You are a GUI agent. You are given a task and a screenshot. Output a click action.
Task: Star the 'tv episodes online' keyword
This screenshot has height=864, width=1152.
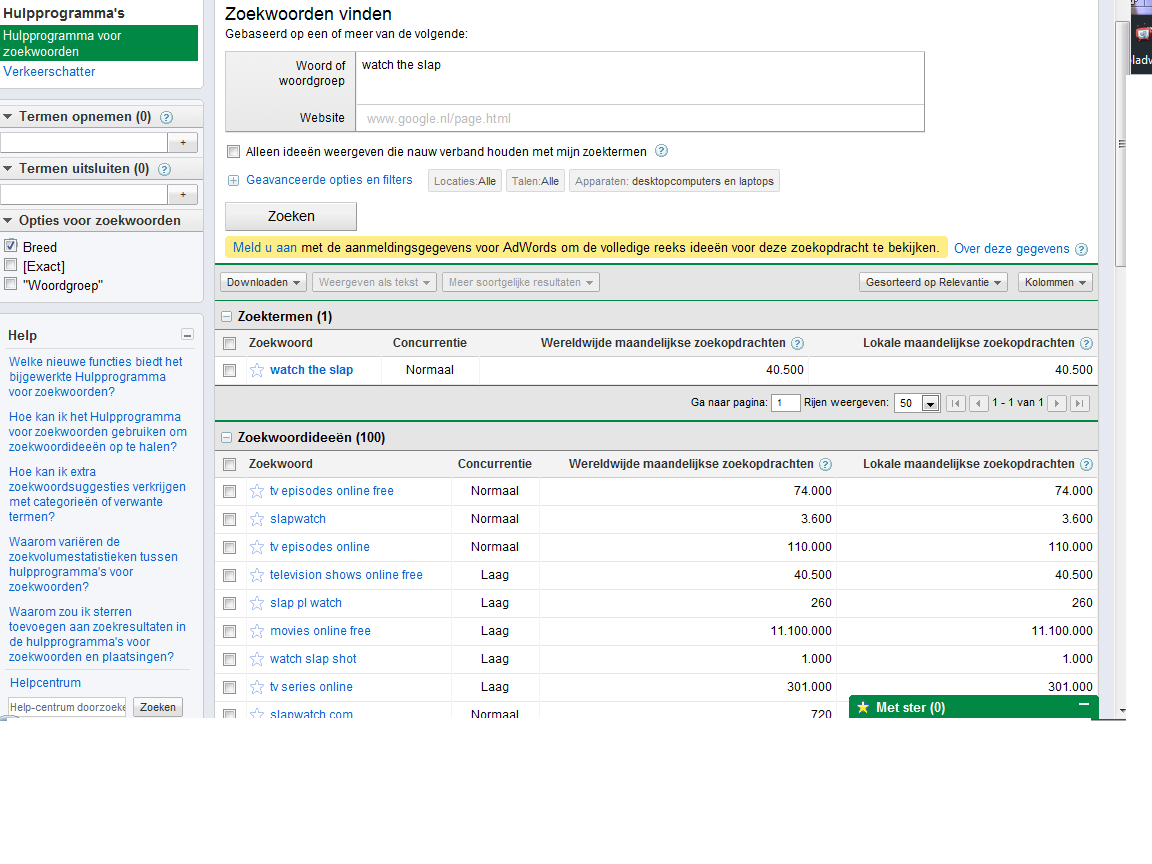click(x=256, y=547)
